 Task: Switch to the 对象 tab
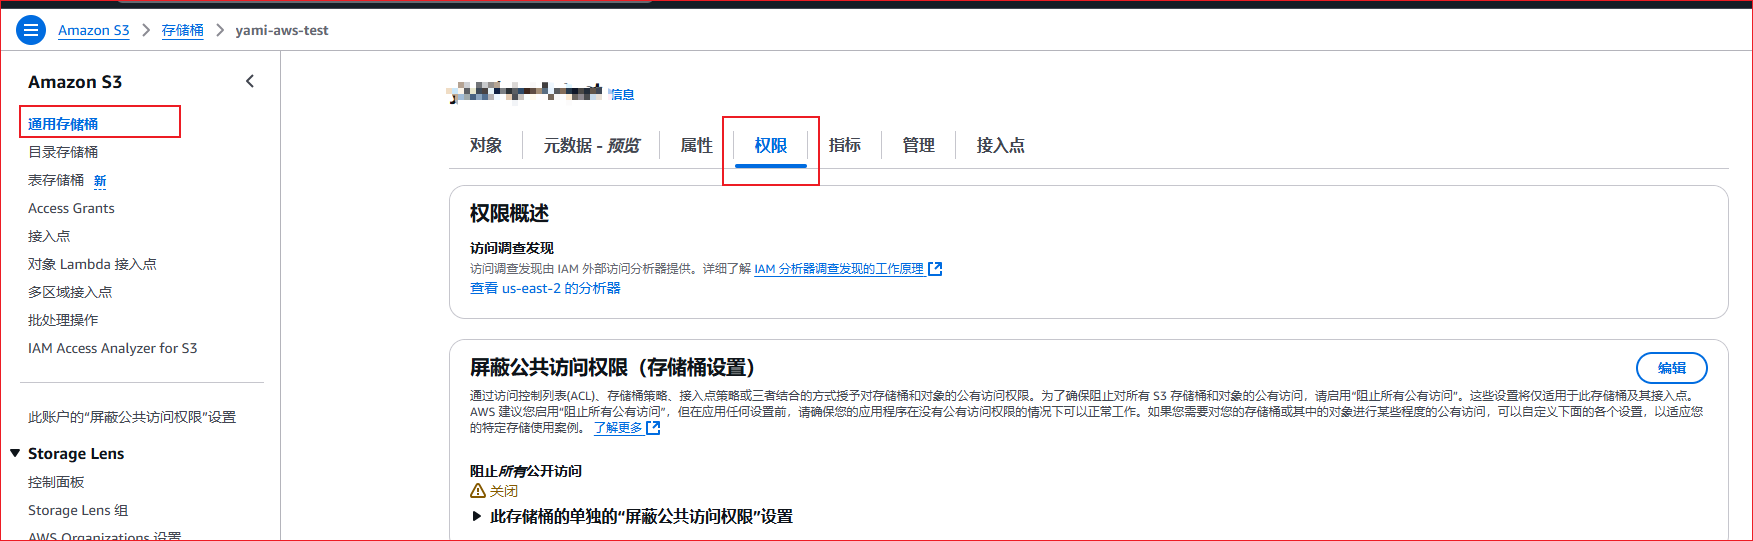(x=486, y=145)
